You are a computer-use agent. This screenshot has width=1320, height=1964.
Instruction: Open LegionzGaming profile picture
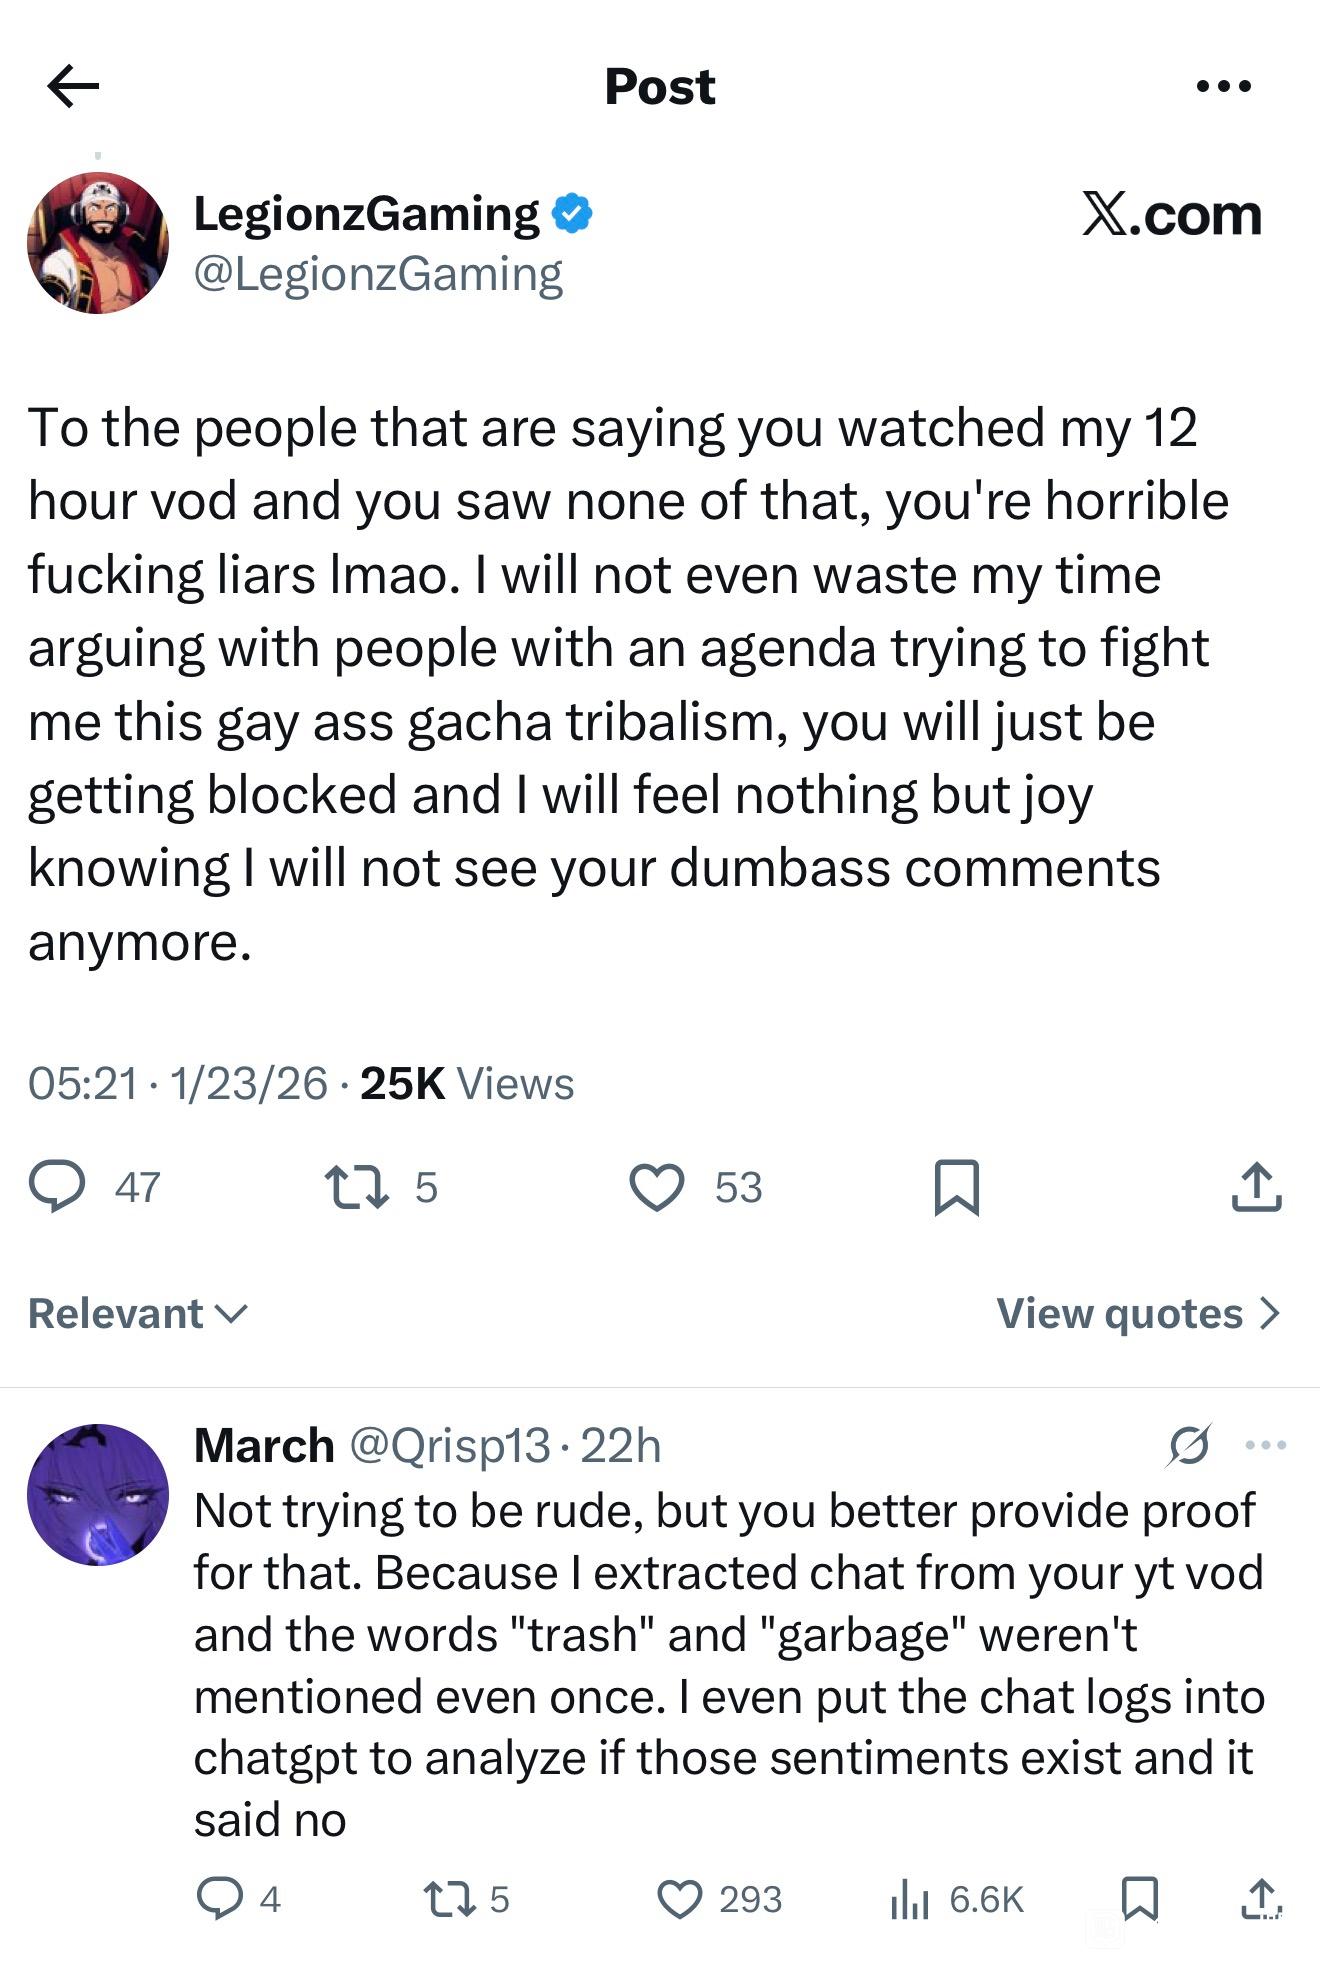pos(98,243)
